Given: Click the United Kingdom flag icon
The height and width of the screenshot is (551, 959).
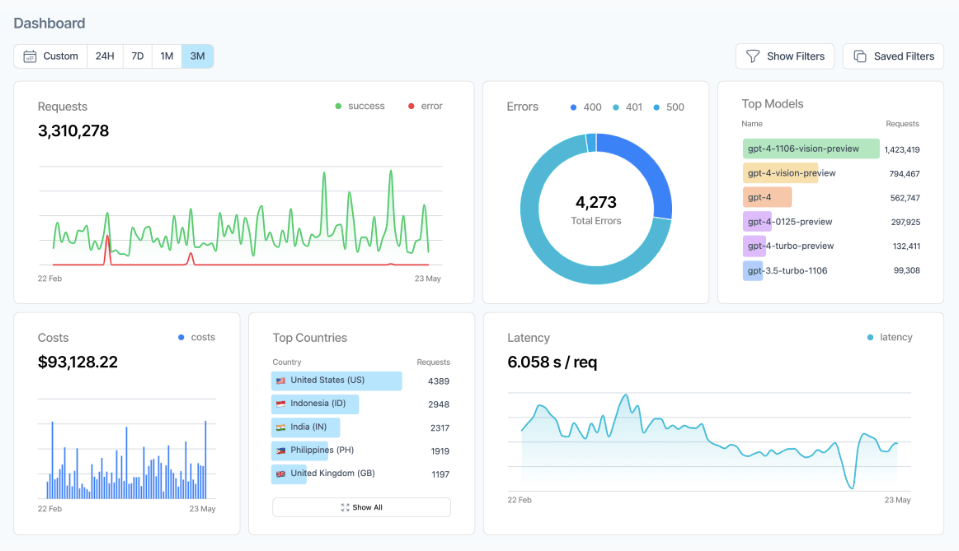Looking at the screenshot, I should [x=281, y=474].
